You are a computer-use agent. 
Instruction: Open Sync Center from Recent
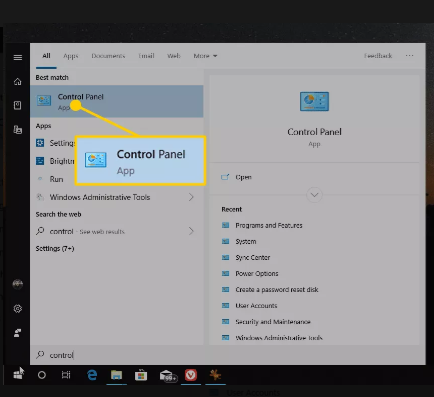pyautogui.click(x=253, y=257)
